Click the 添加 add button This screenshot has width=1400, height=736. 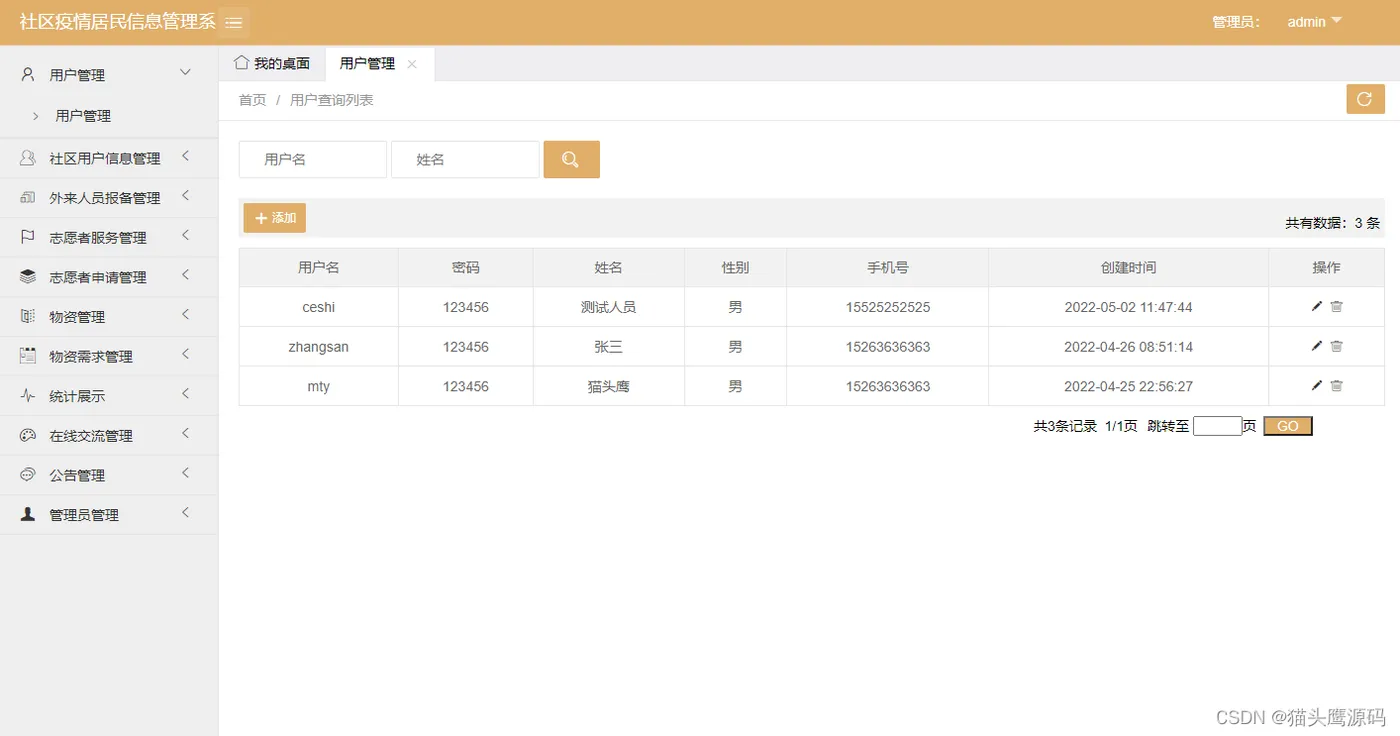[x=275, y=218]
